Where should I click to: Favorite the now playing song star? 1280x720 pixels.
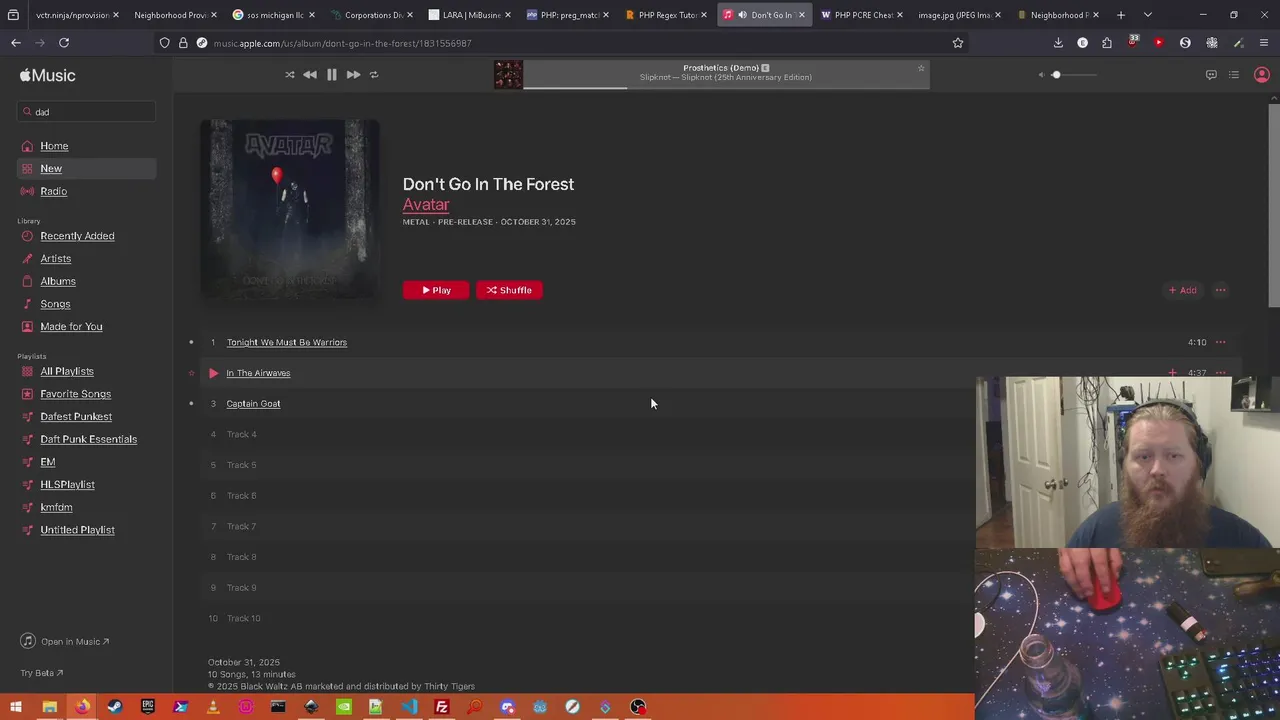[921, 68]
